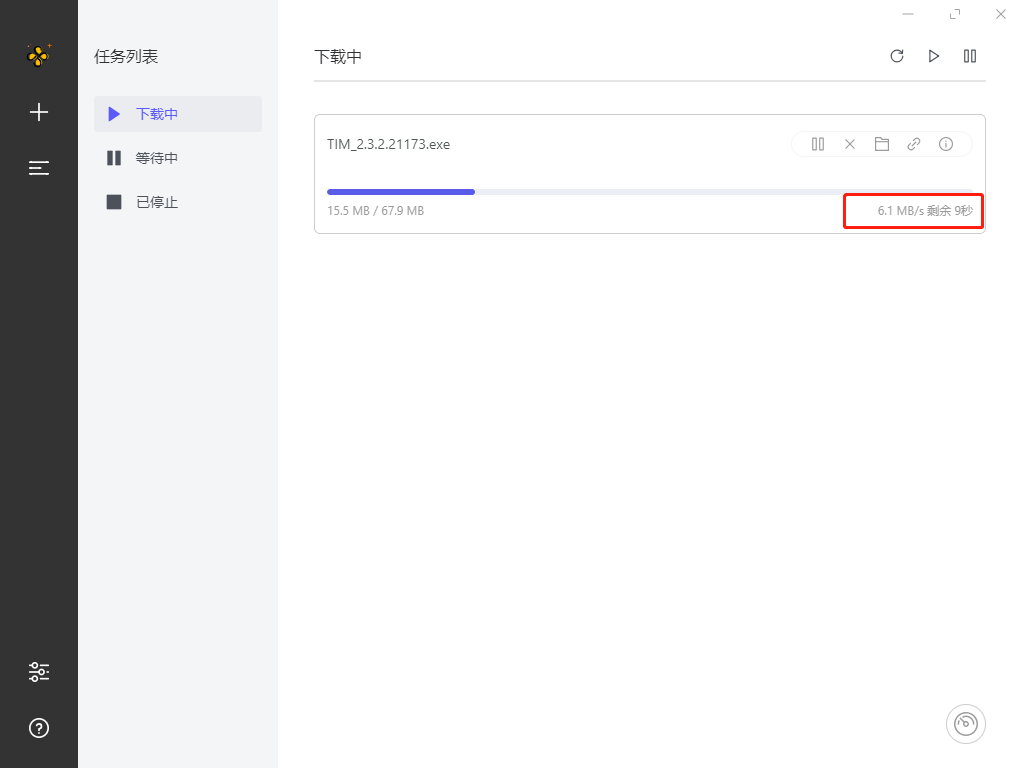The height and width of the screenshot is (768, 1022).
Task: Click the 6.1 MB/s 剩余 9秒 speed text
Action: coord(925,211)
